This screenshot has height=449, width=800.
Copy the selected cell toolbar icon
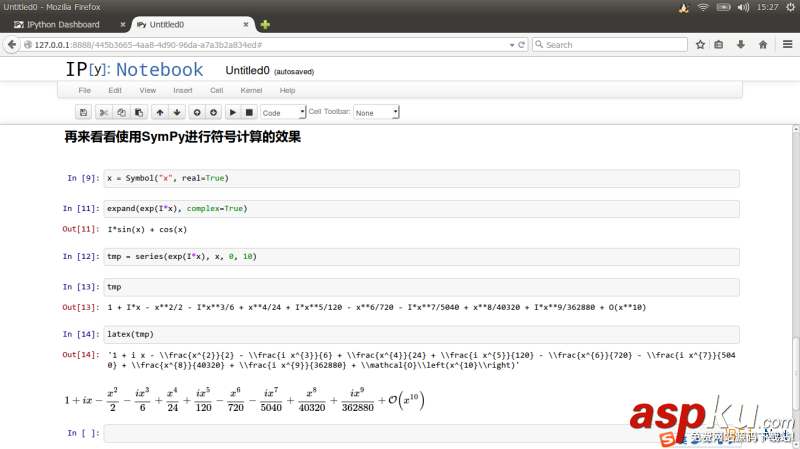pos(121,112)
